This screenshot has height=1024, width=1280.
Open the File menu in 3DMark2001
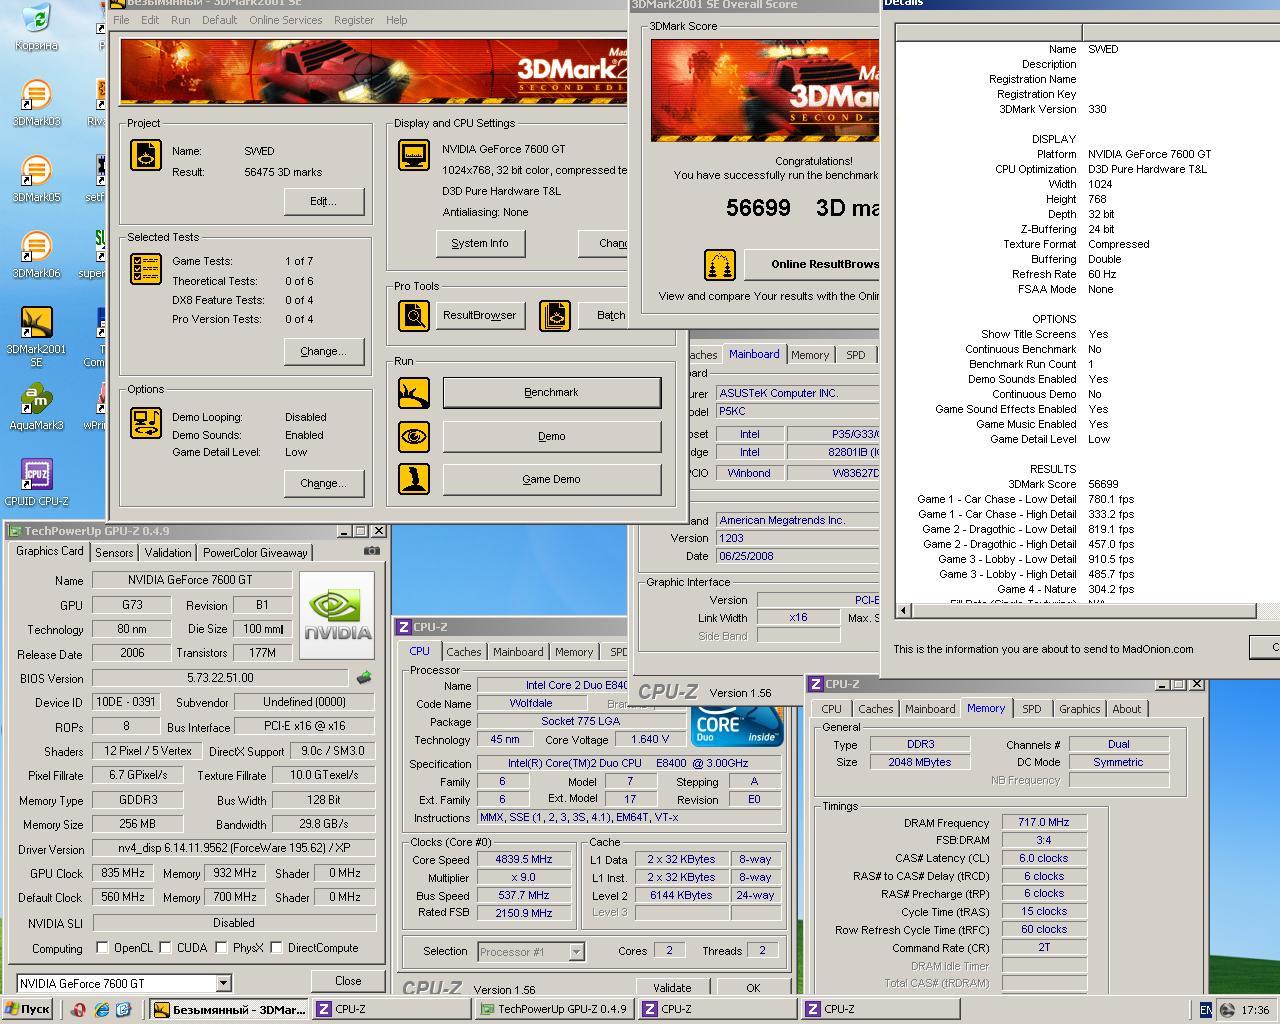tap(120, 20)
